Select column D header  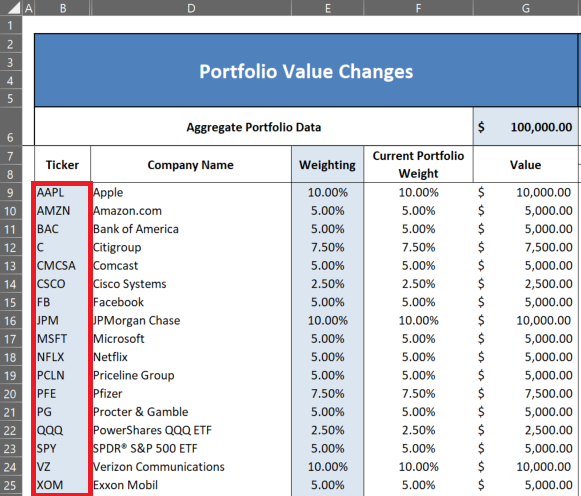point(191,8)
